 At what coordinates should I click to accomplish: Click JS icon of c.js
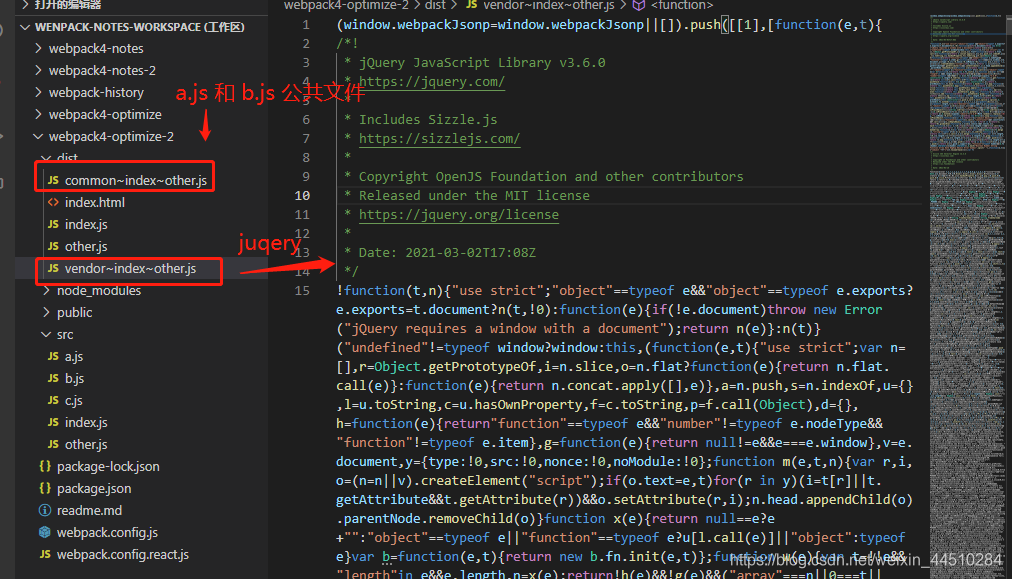click(54, 400)
